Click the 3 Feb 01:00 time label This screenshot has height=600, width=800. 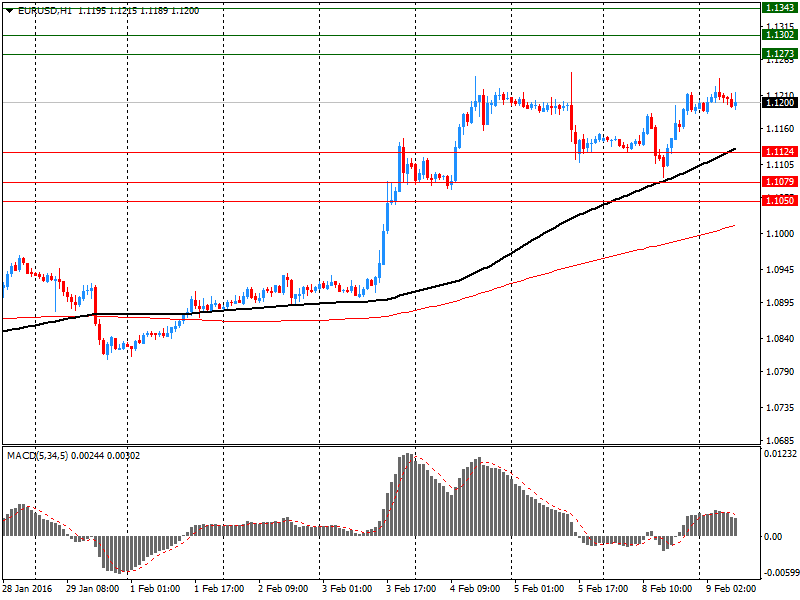[347, 589]
